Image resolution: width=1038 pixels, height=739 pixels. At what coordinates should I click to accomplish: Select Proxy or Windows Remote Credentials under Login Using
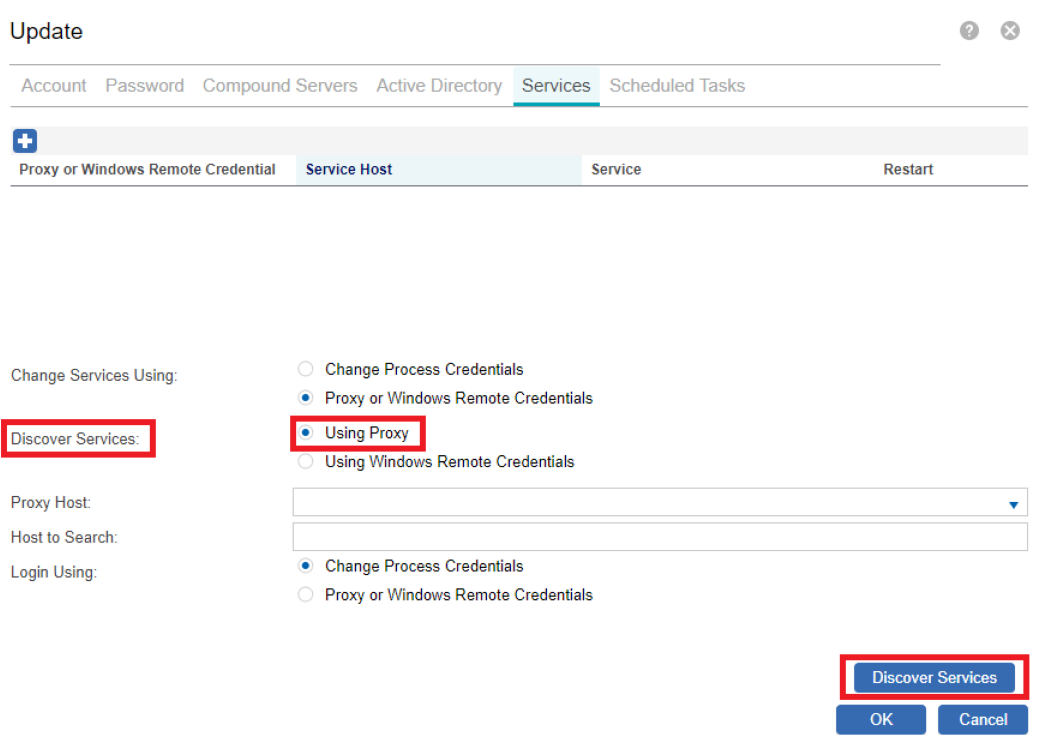click(307, 595)
